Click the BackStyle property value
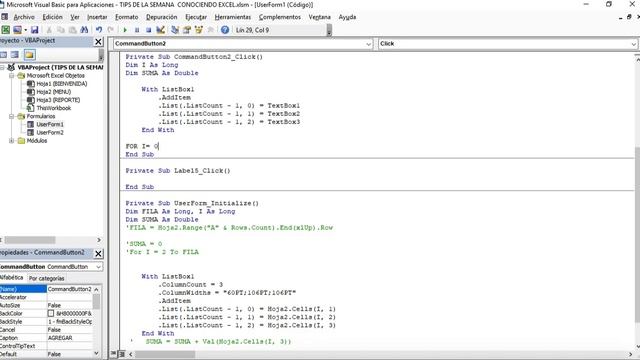 click(70, 322)
